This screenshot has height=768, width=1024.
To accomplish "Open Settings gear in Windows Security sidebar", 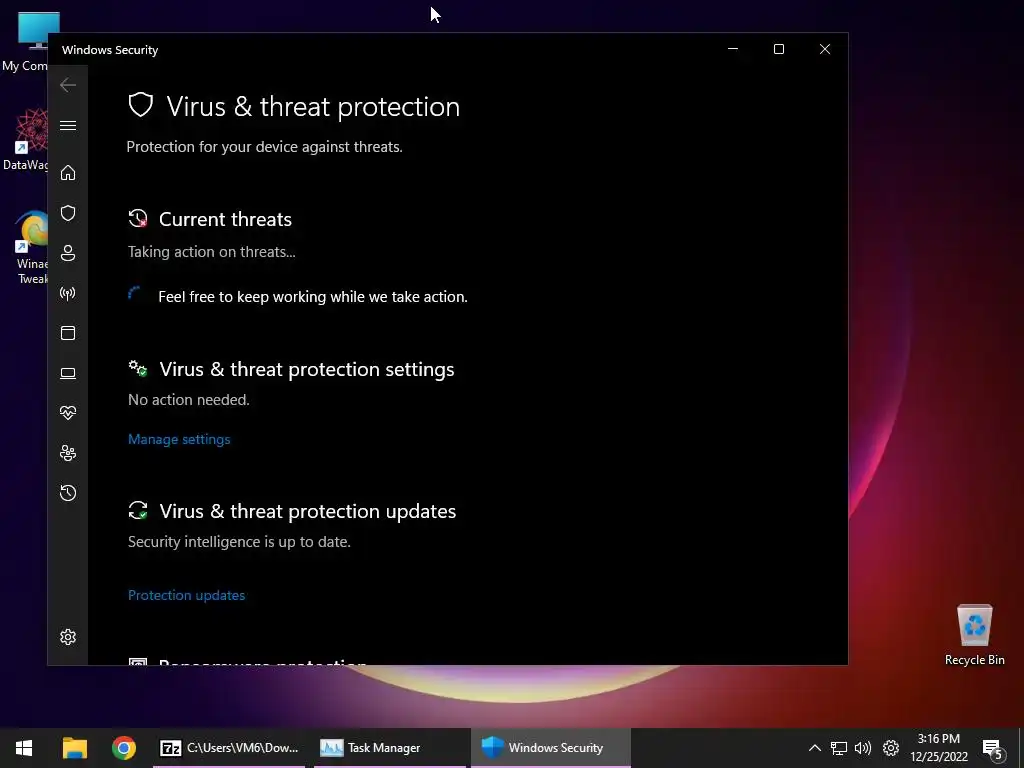I will click(68, 637).
